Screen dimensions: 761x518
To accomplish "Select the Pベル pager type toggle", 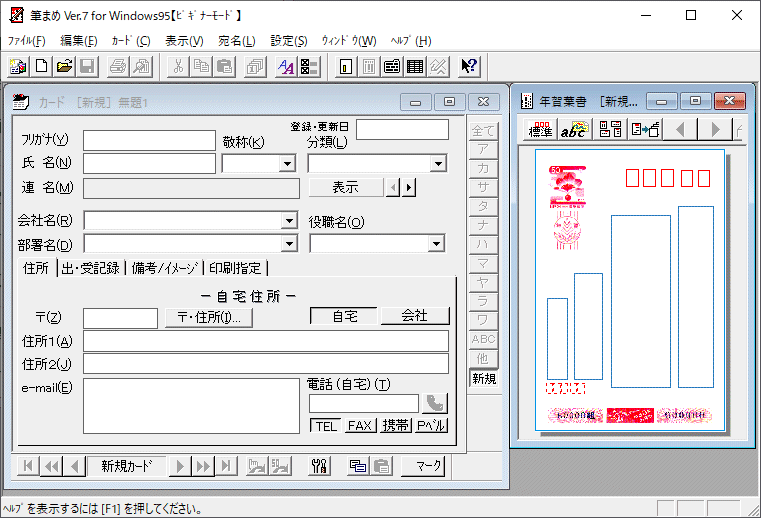I will pyautogui.click(x=431, y=426).
